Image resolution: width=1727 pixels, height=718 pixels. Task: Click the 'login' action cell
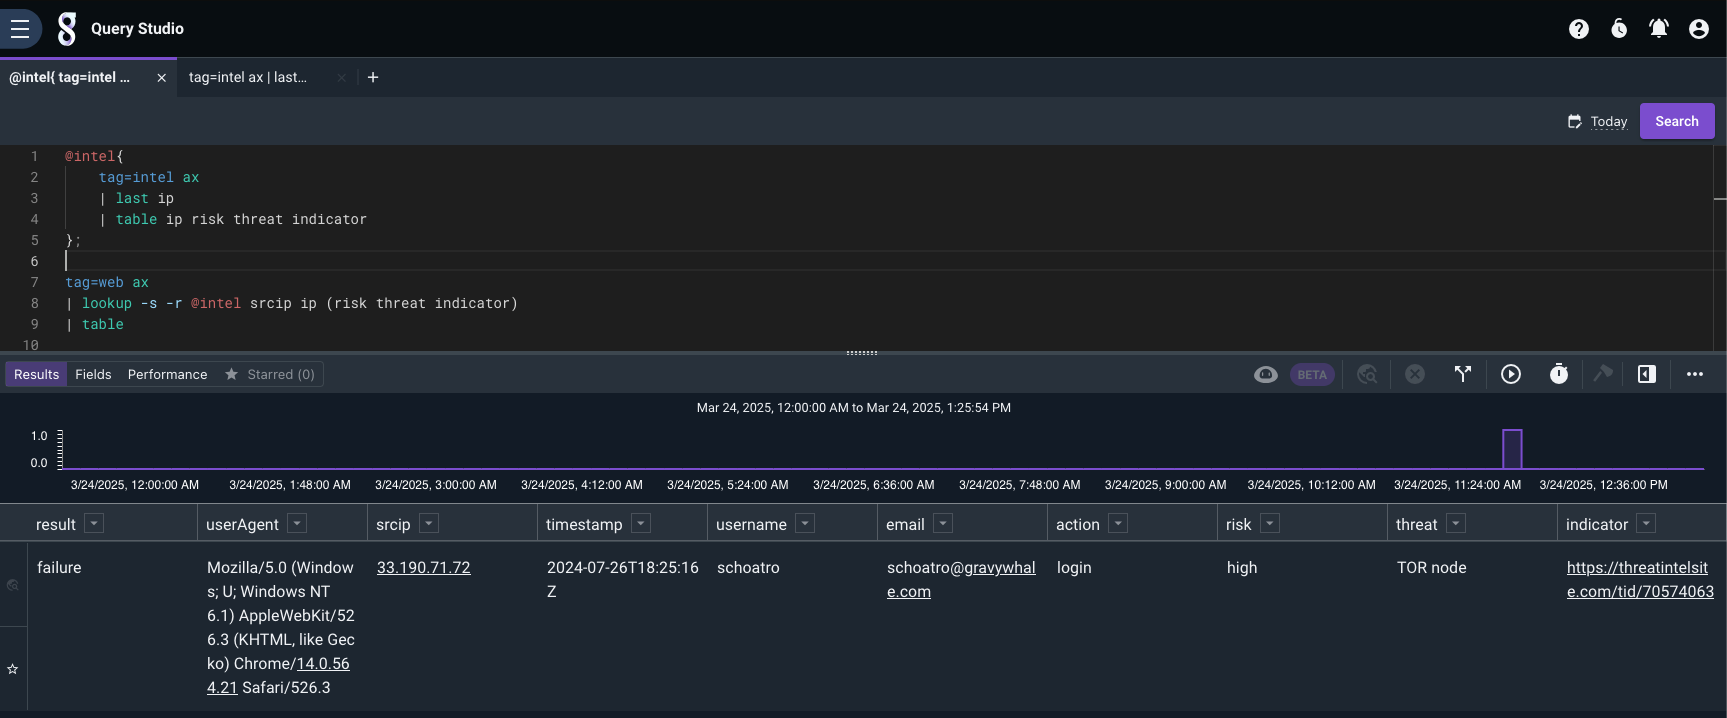pos(1074,567)
